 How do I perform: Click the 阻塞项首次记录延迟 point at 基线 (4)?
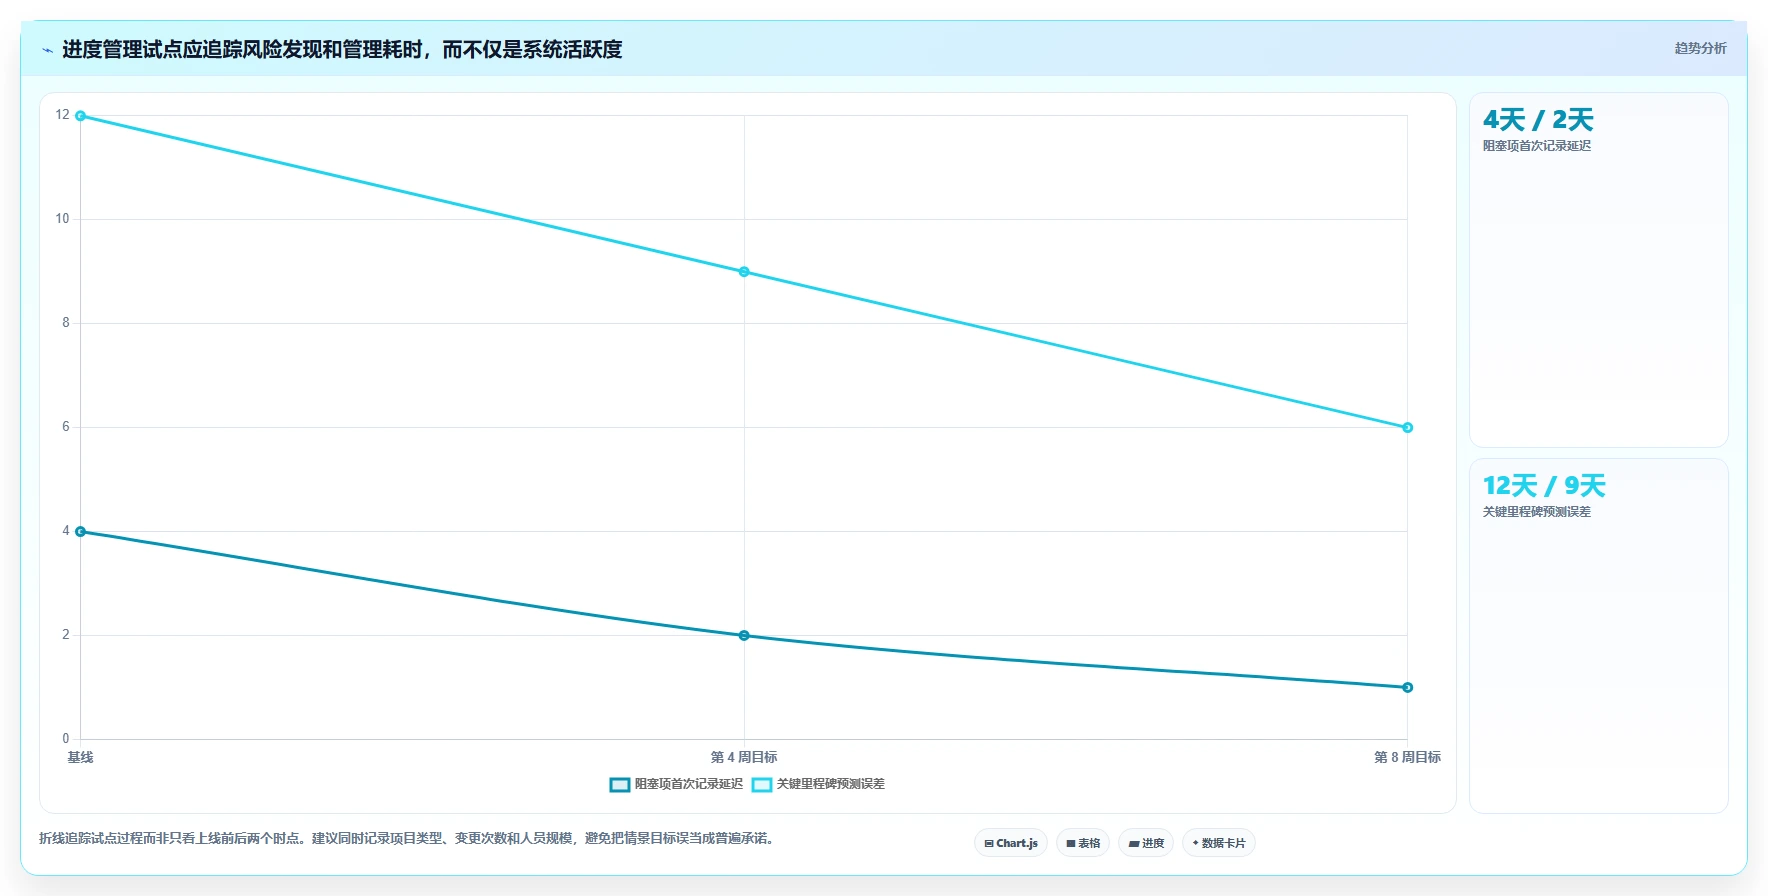(80, 532)
